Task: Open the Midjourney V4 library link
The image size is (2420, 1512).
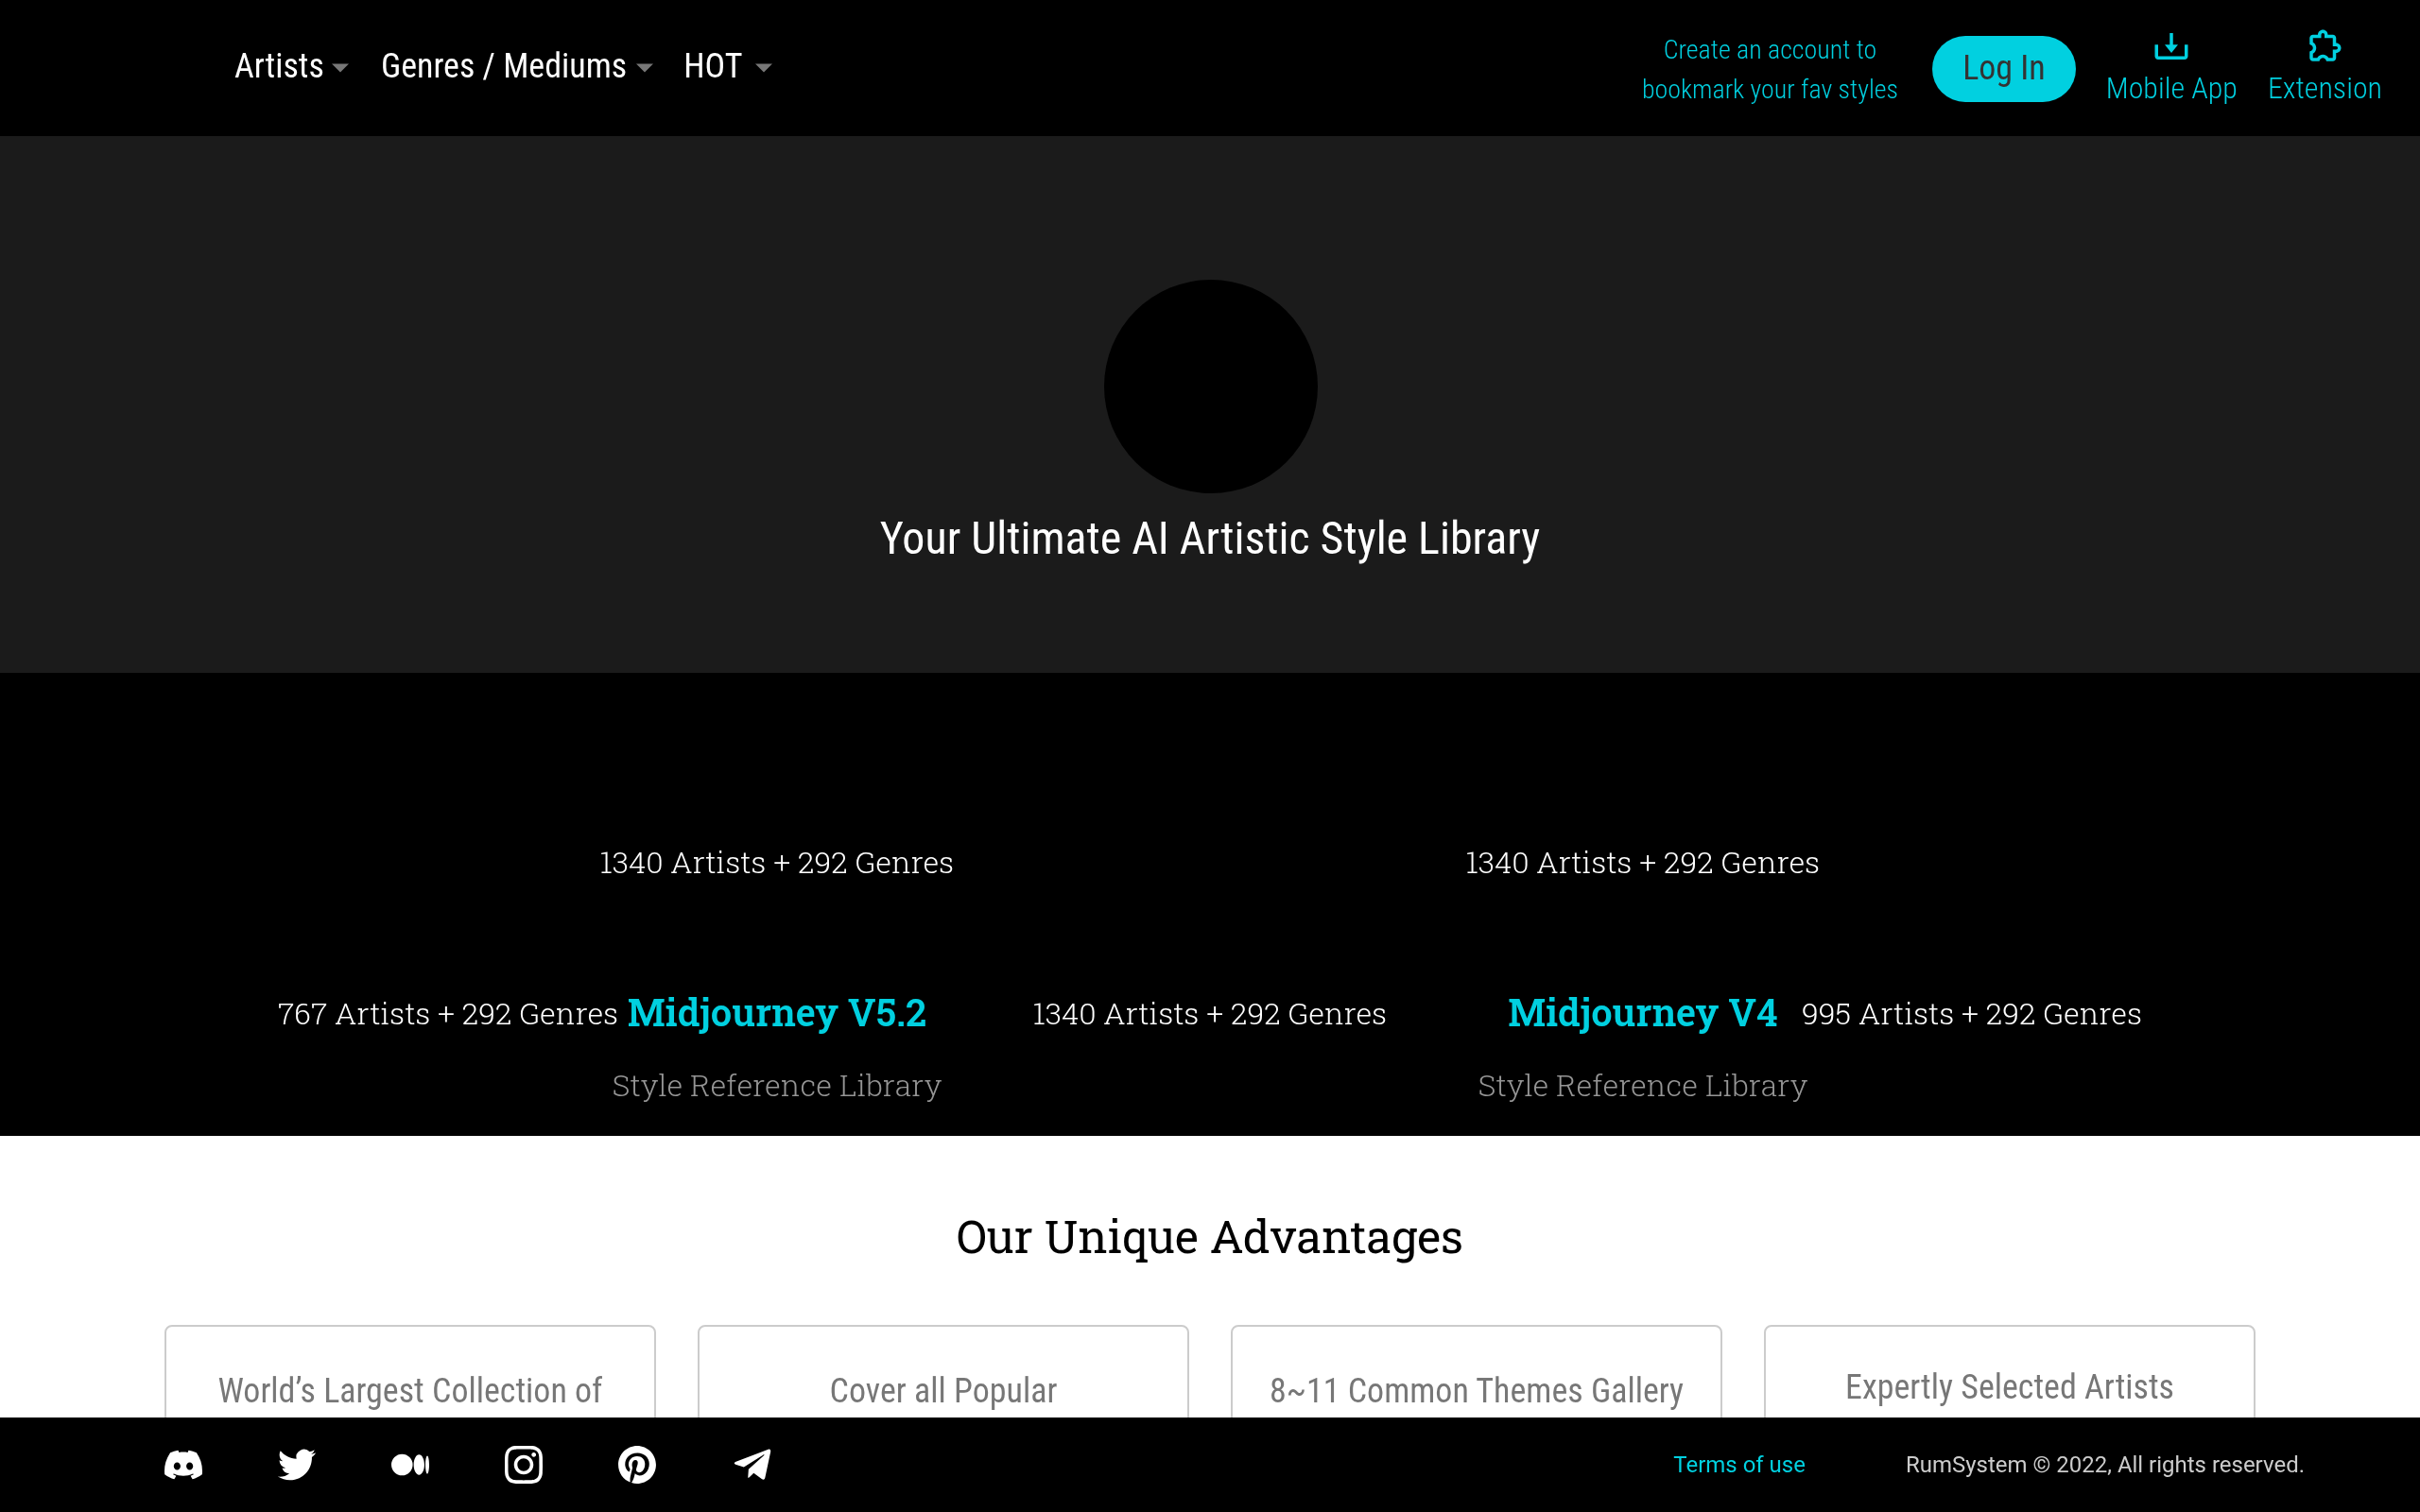Action: coord(1642,1013)
